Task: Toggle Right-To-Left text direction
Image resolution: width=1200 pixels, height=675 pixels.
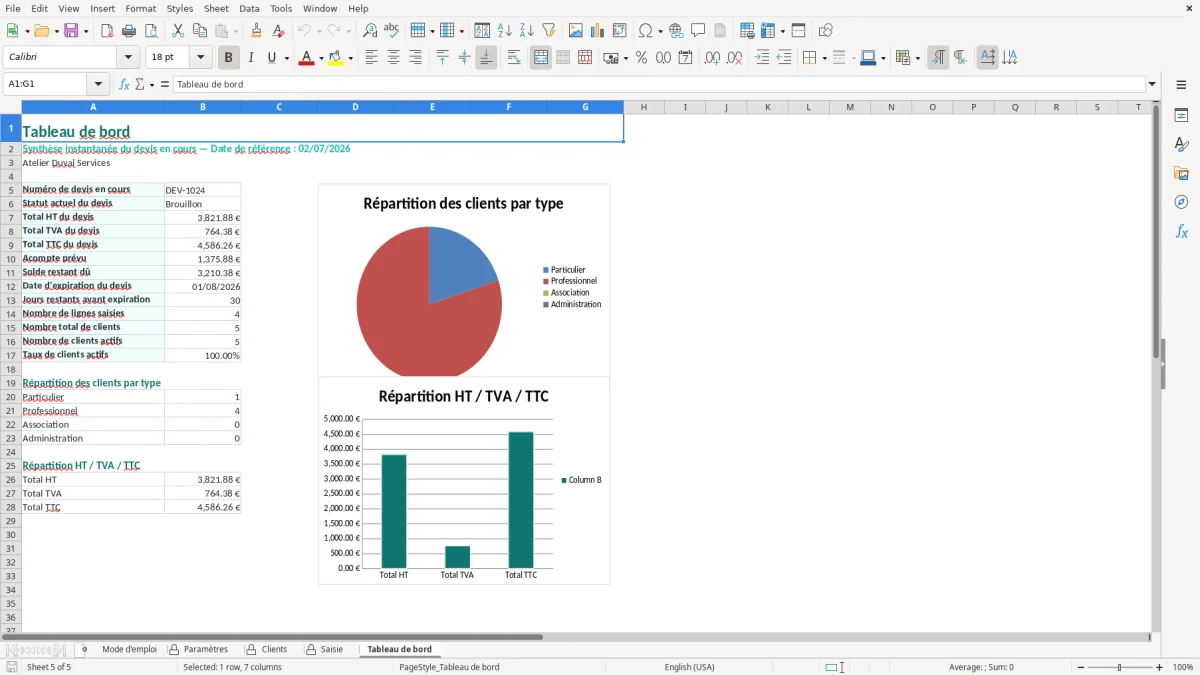Action: [960, 58]
